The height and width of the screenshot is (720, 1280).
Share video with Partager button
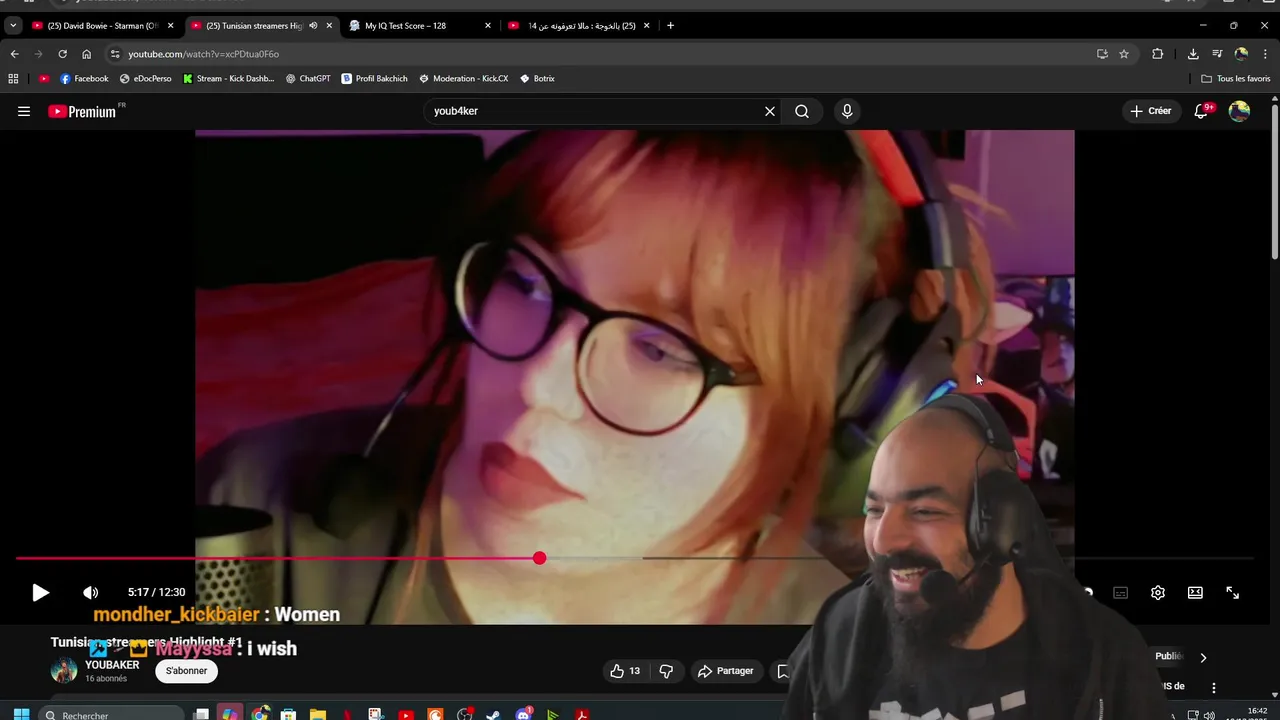click(x=725, y=671)
